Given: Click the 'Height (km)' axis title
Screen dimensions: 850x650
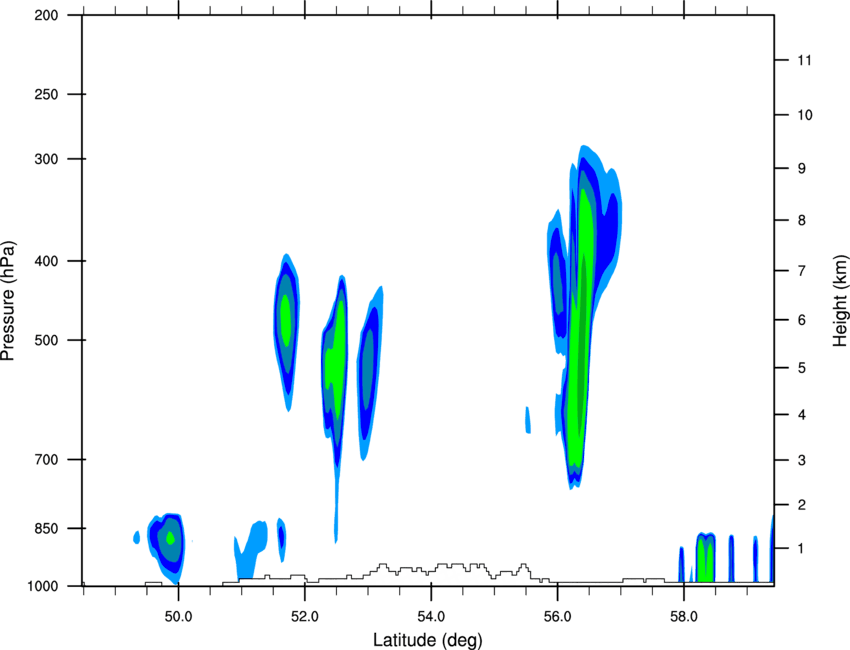Looking at the screenshot, I should 840,300.
